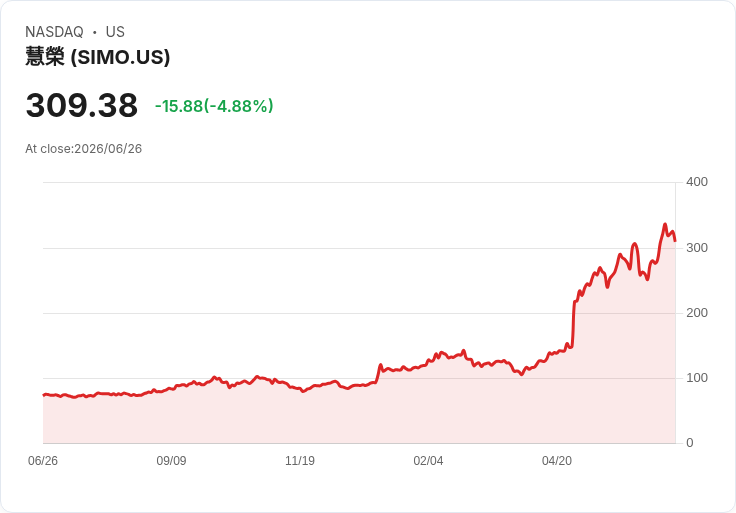
Task: Click the 400 price axis label
Action: [697, 182]
